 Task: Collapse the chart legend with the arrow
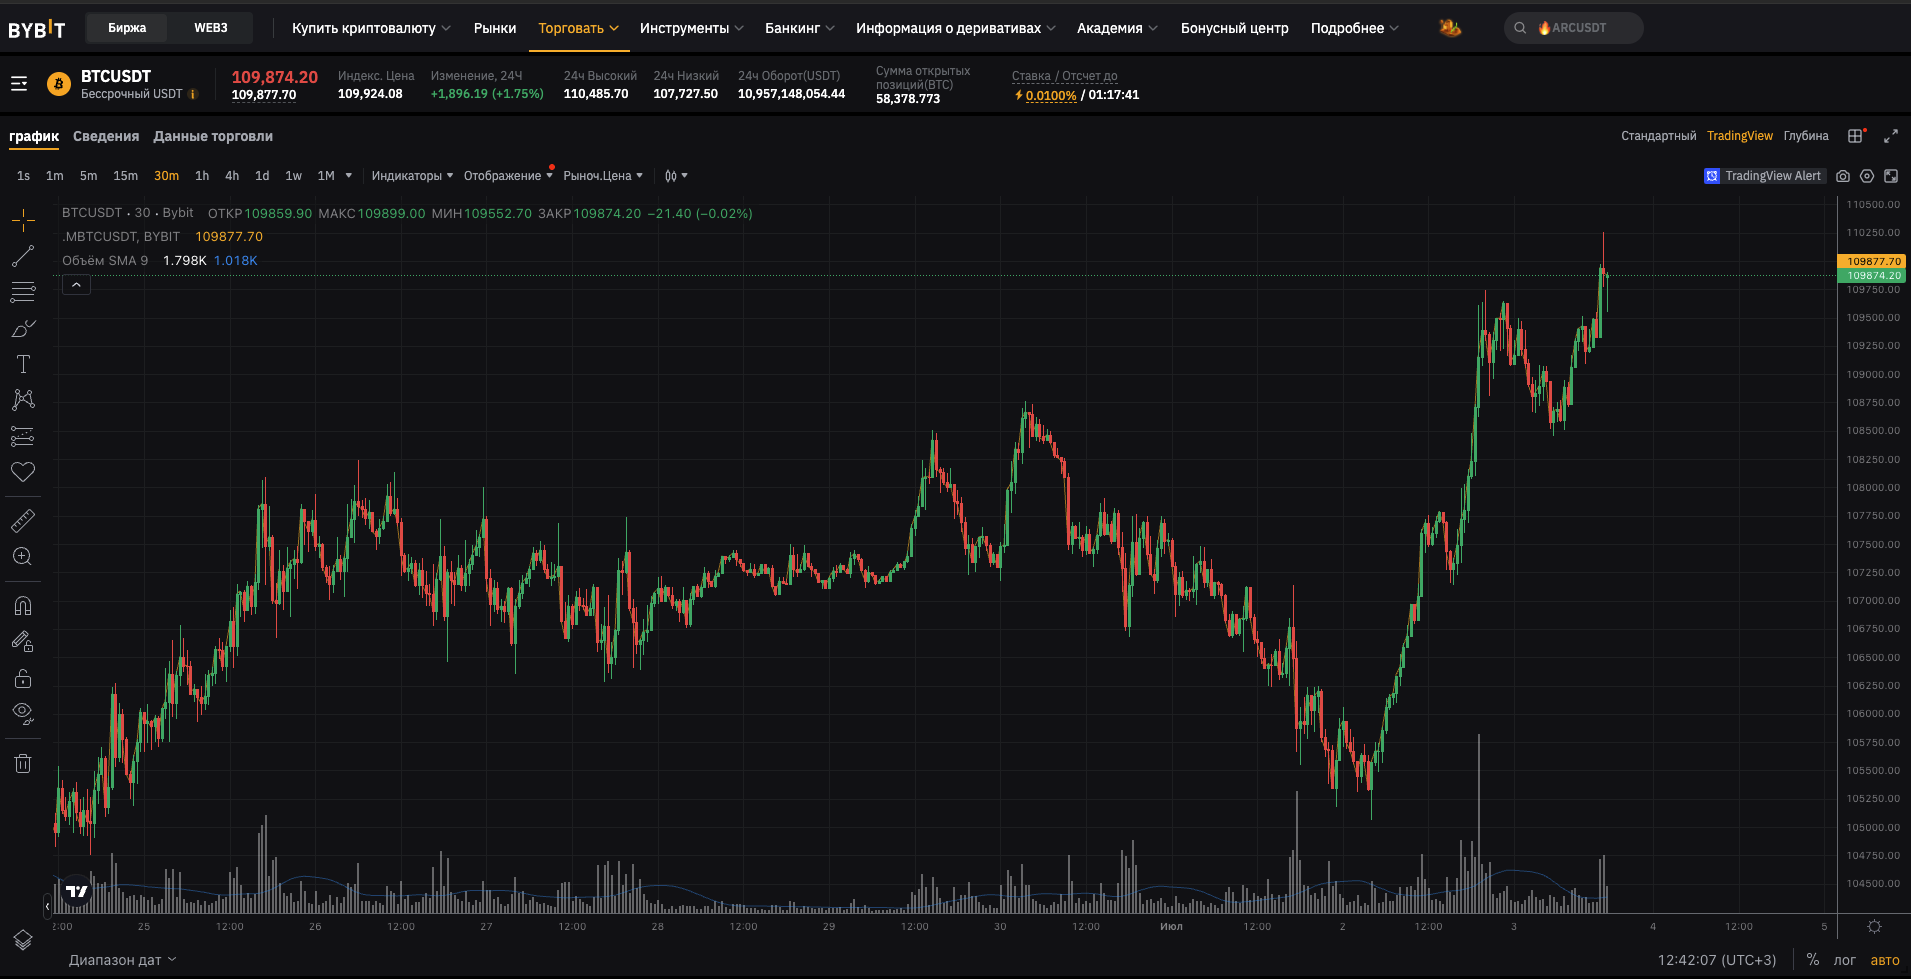77,285
